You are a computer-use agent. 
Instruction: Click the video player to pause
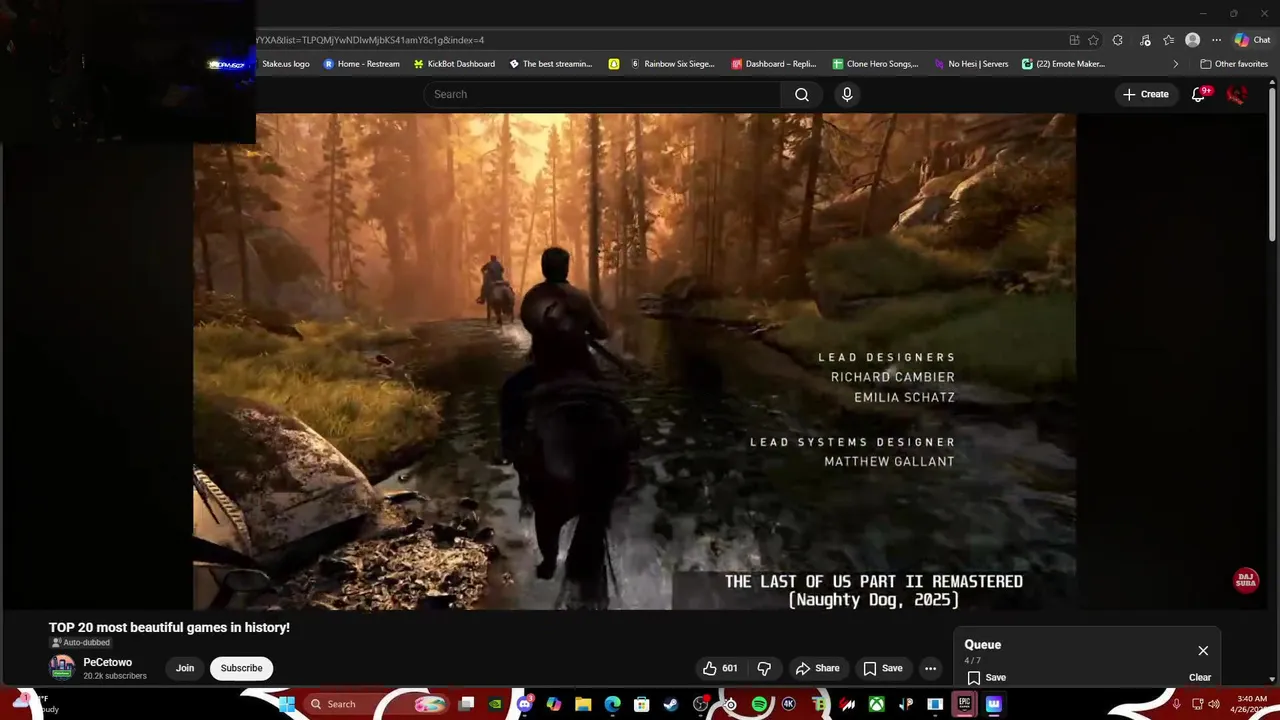[x=634, y=361]
